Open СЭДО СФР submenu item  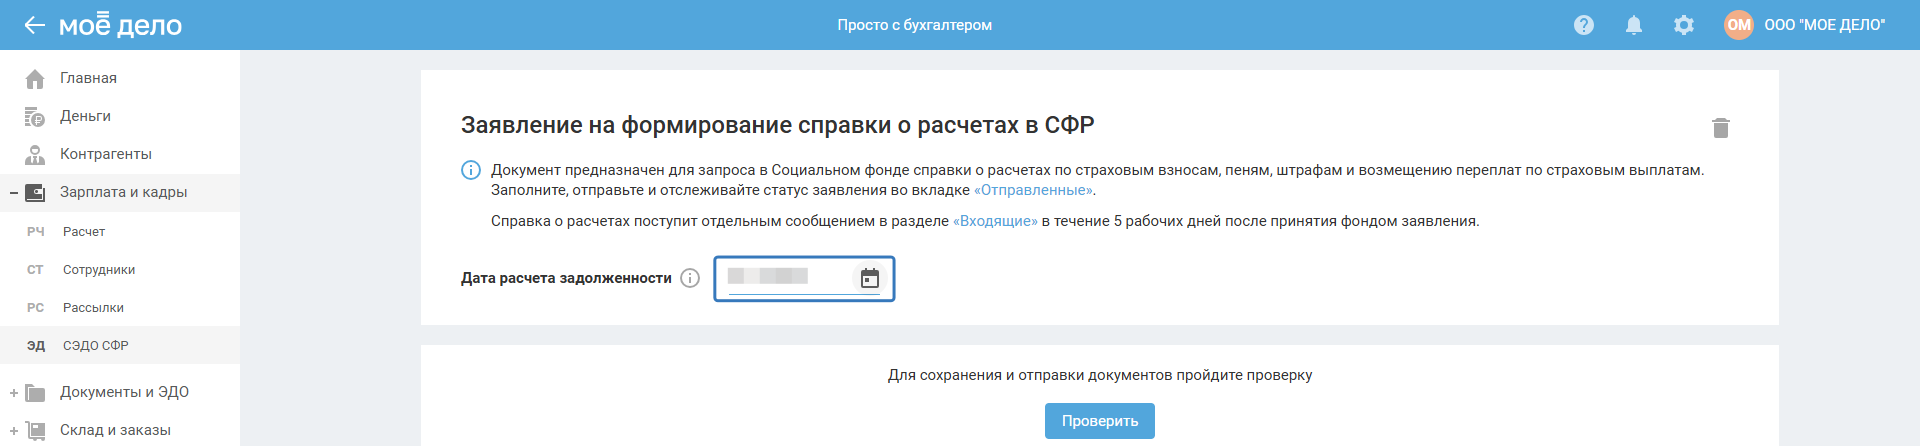tap(95, 346)
